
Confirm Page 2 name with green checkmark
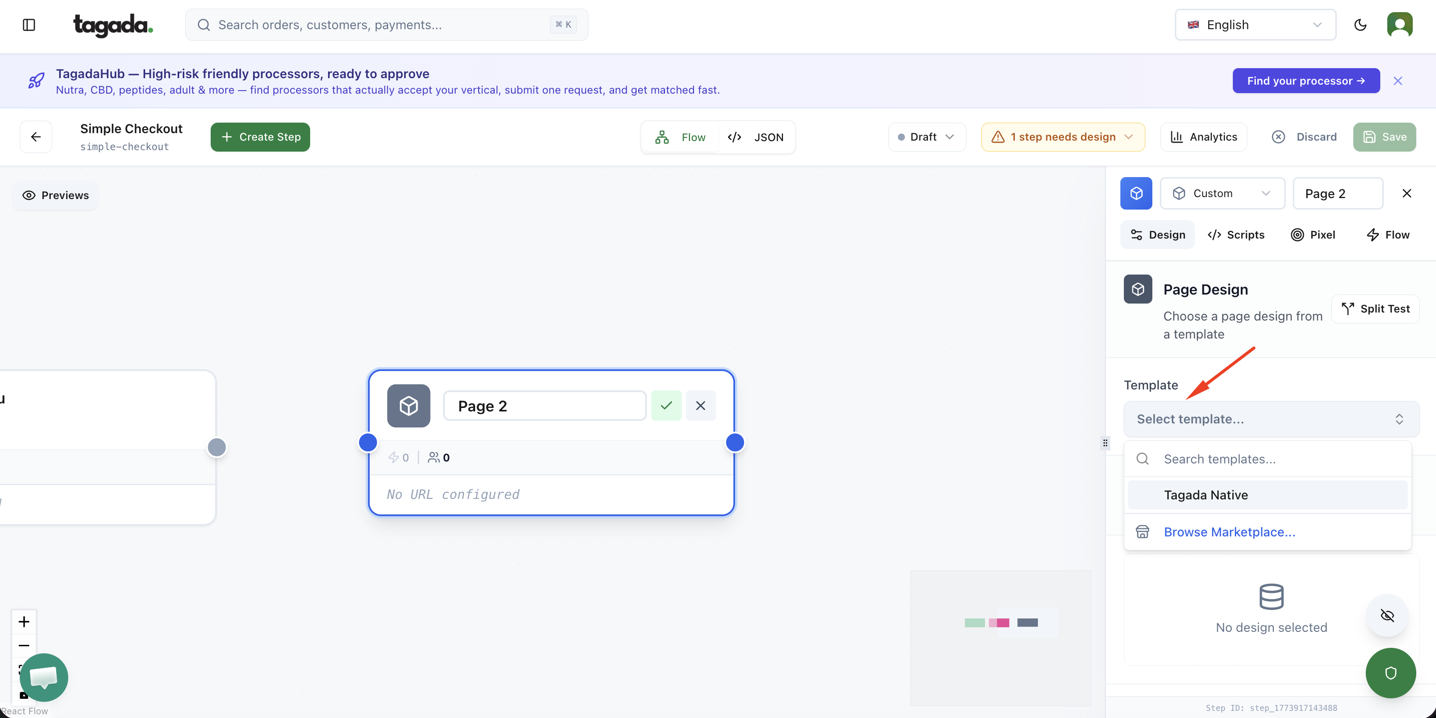(666, 406)
